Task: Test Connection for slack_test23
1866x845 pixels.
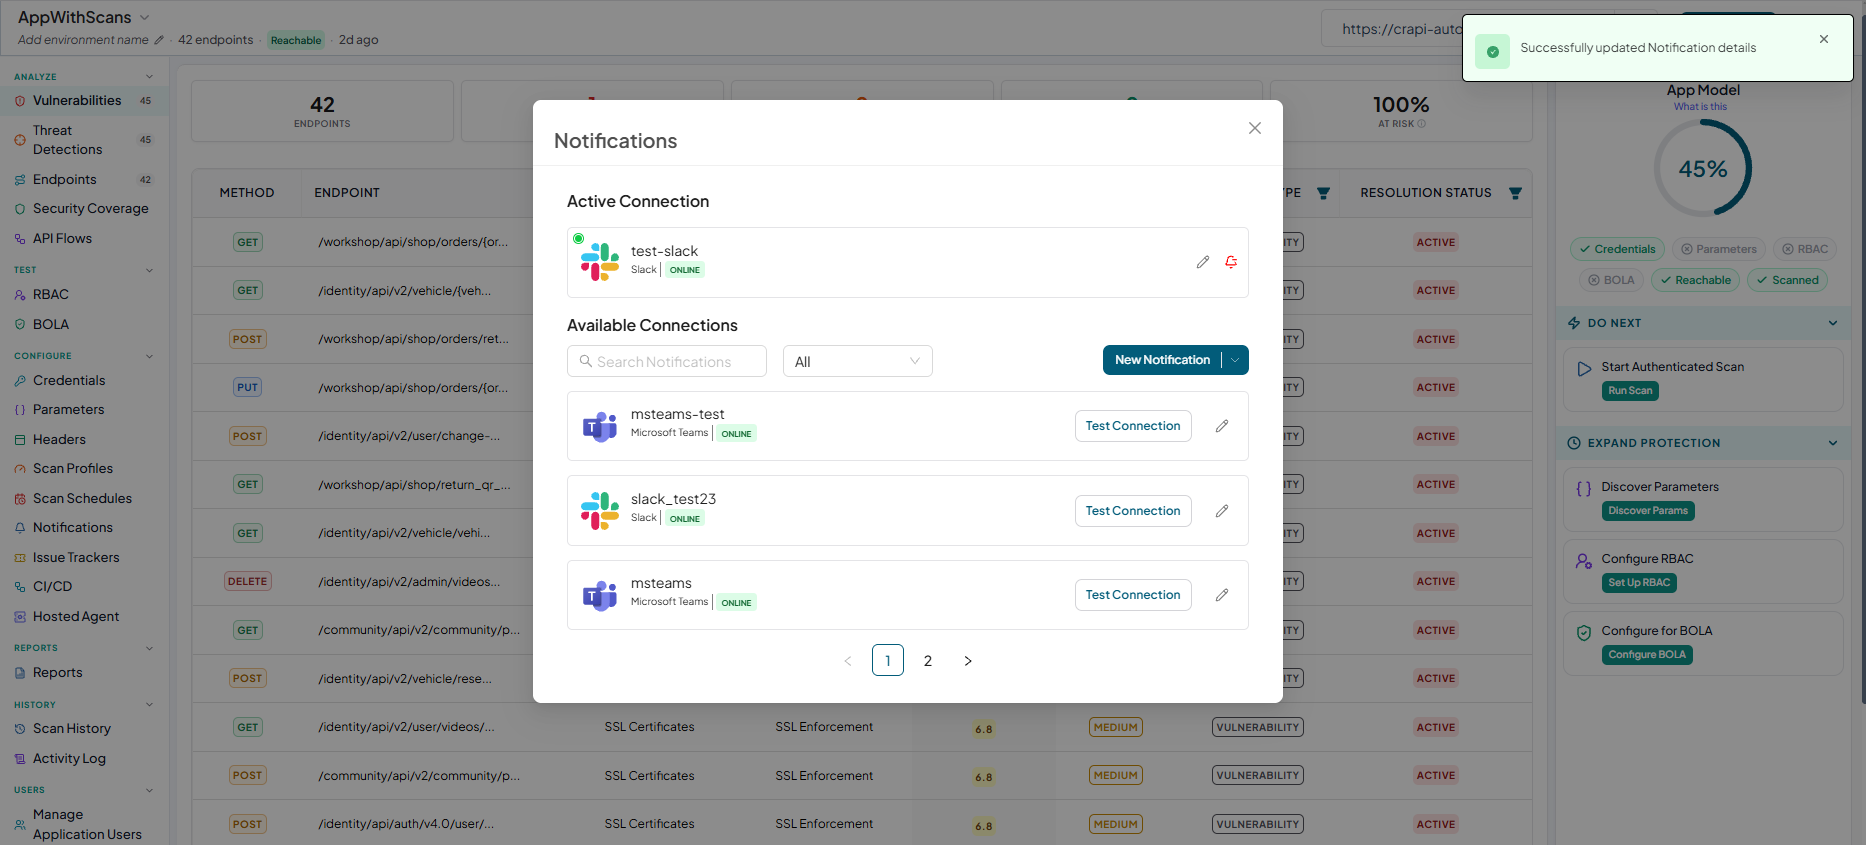Action: click(x=1133, y=511)
